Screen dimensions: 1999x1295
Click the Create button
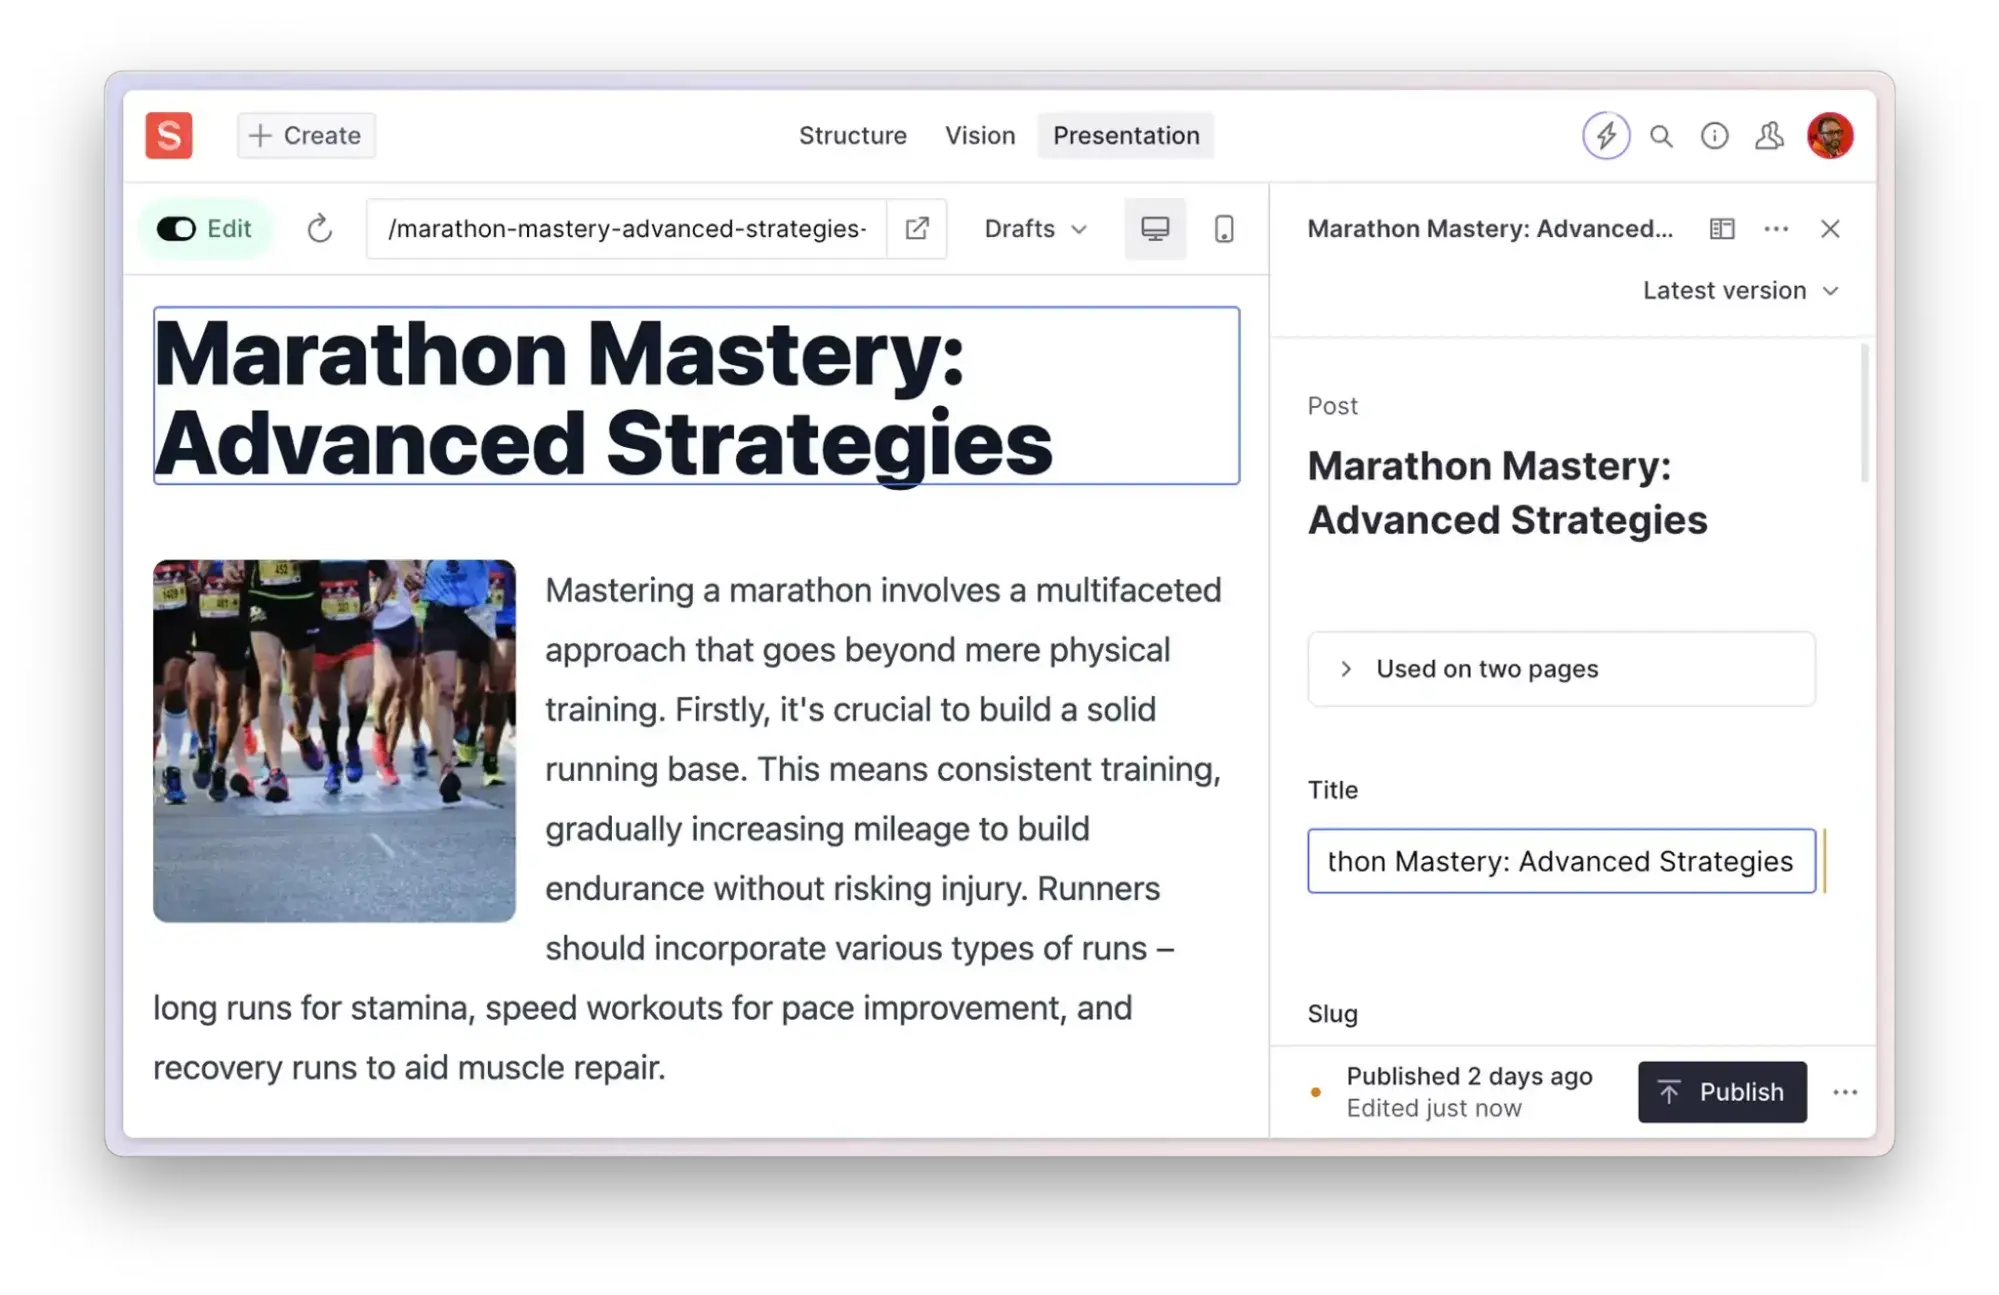pyautogui.click(x=306, y=136)
